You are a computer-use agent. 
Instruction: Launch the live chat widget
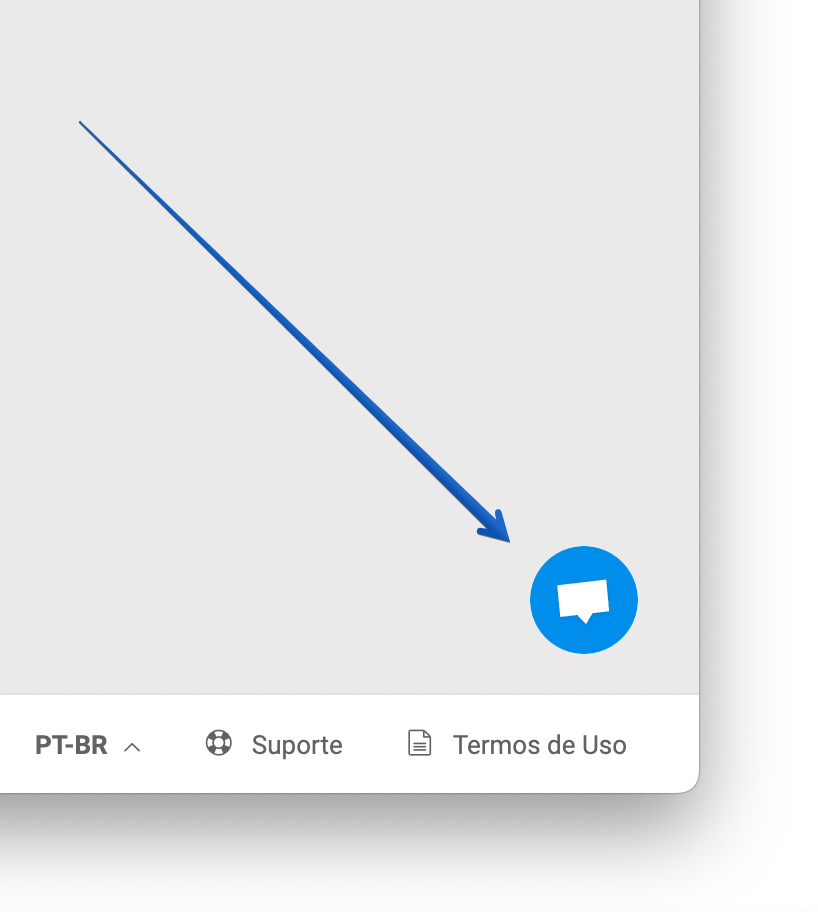point(584,600)
